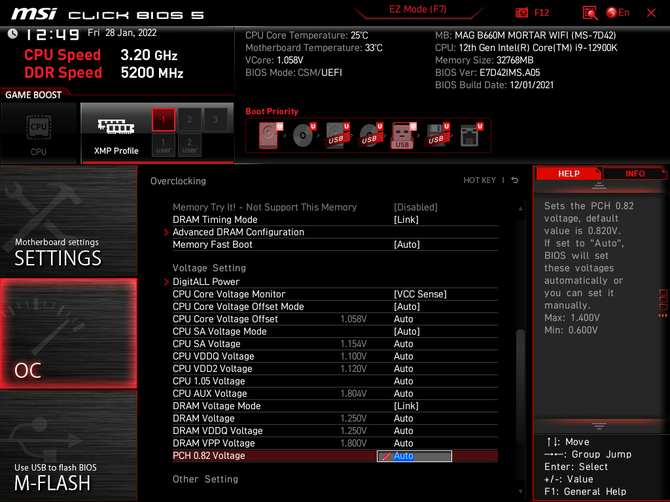Open CPU Core Voltage Monitor [VCC Sense] option
The image size is (670, 502).
pos(420,294)
